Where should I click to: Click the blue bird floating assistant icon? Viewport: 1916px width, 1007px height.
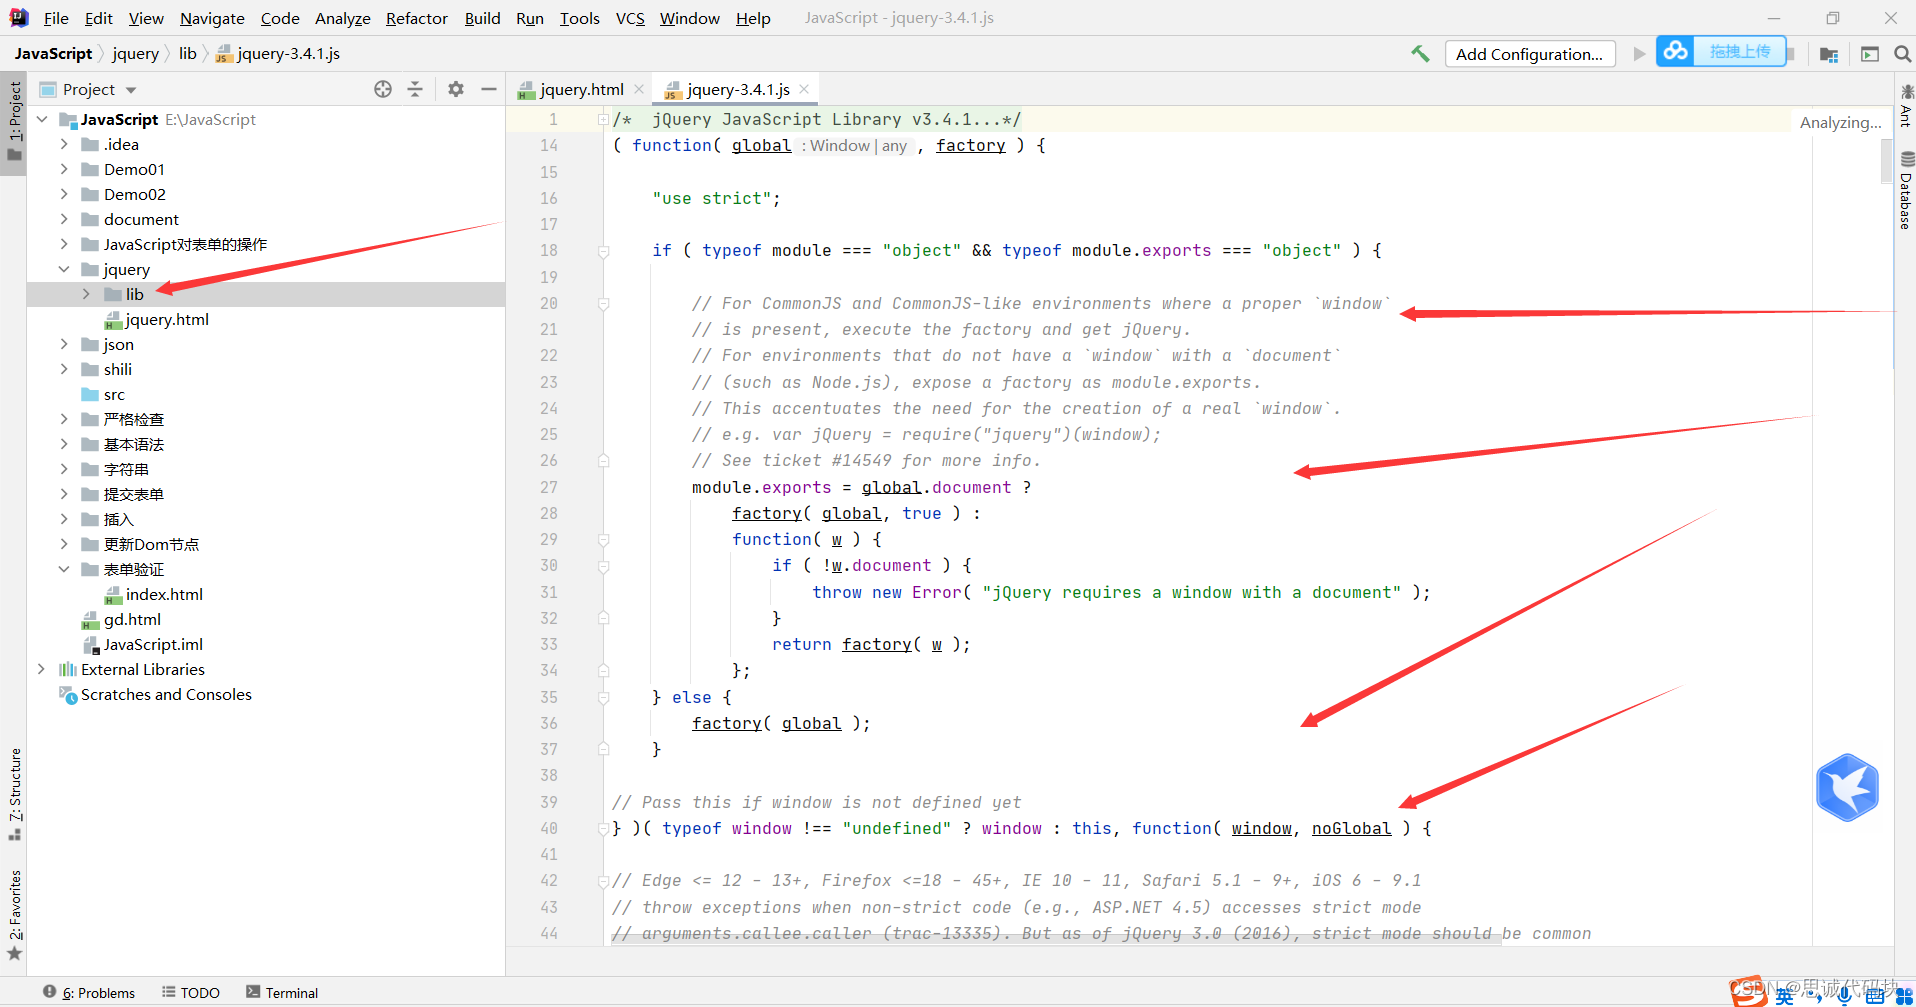point(1847,787)
